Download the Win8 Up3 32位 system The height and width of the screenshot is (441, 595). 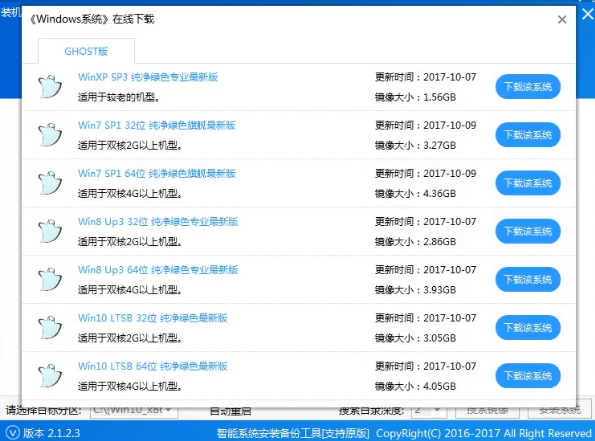(x=528, y=232)
